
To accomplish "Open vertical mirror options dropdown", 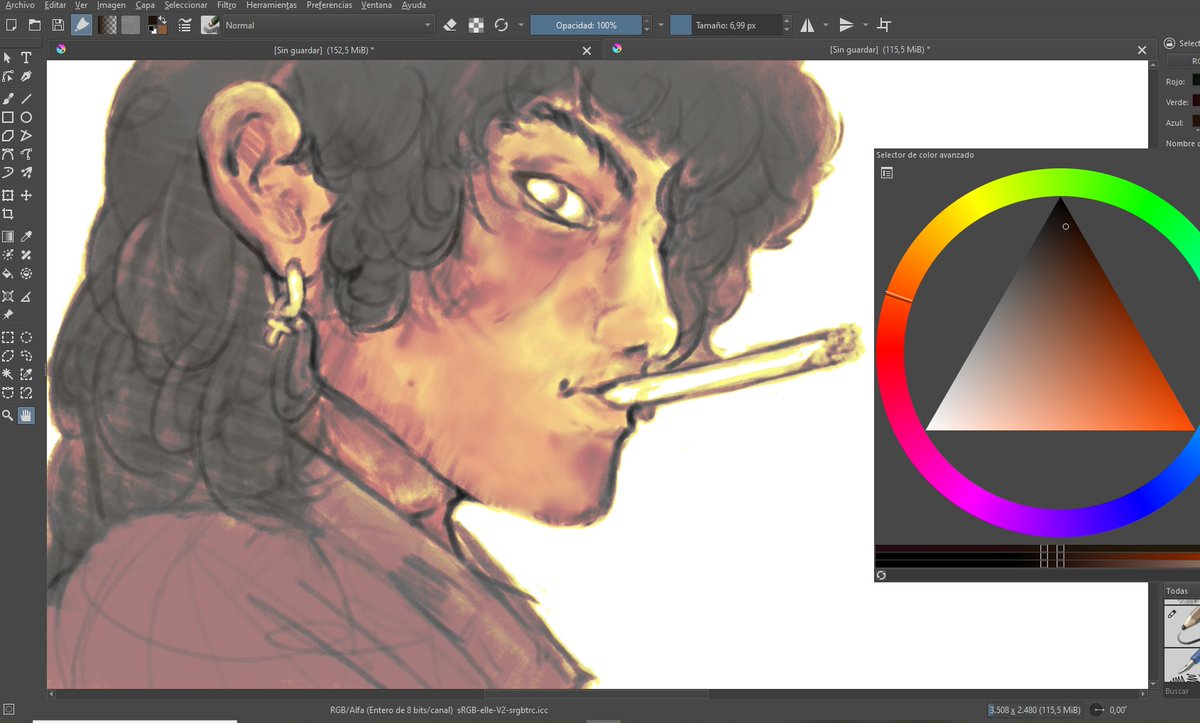I will click(866, 24).
